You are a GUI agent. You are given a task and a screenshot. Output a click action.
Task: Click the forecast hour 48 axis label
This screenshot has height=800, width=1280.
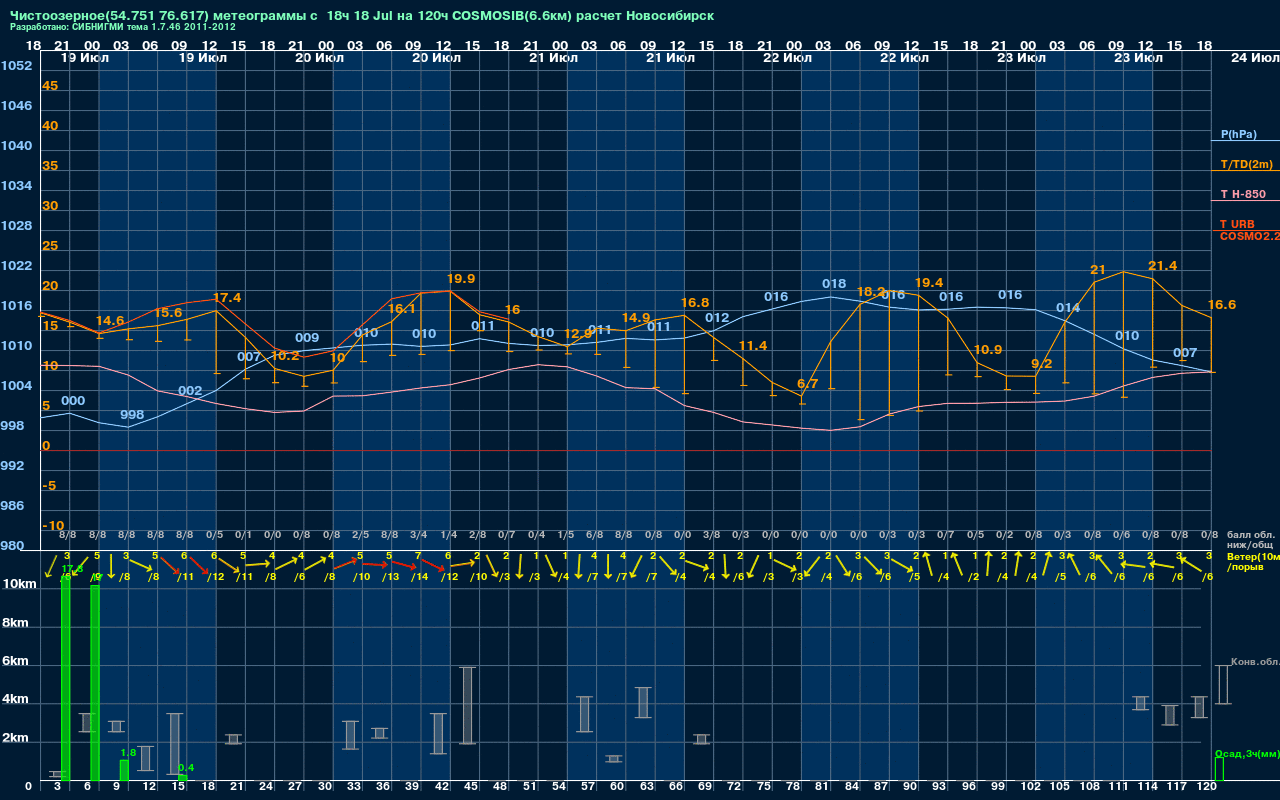500,788
